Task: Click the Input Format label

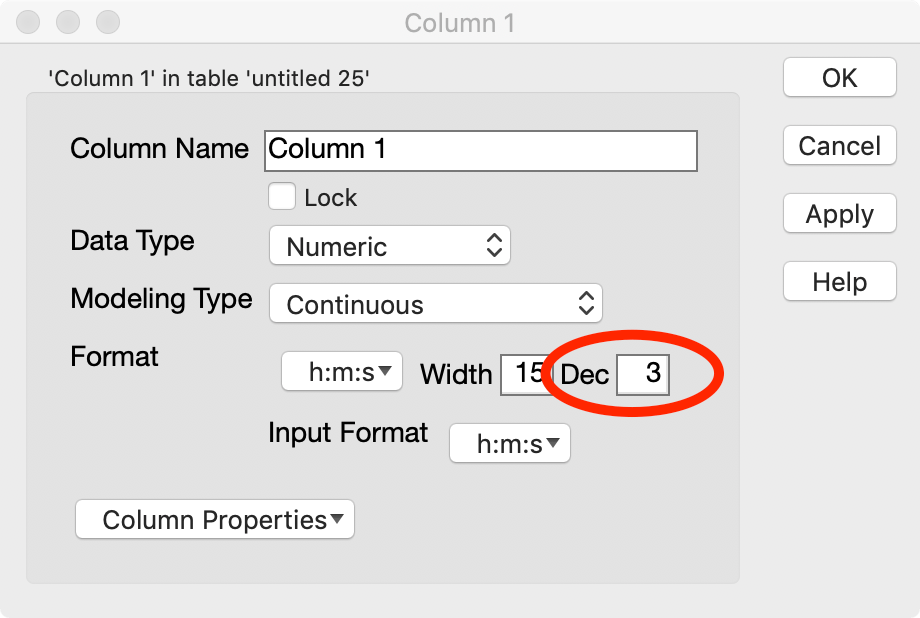Action: tap(348, 433)
